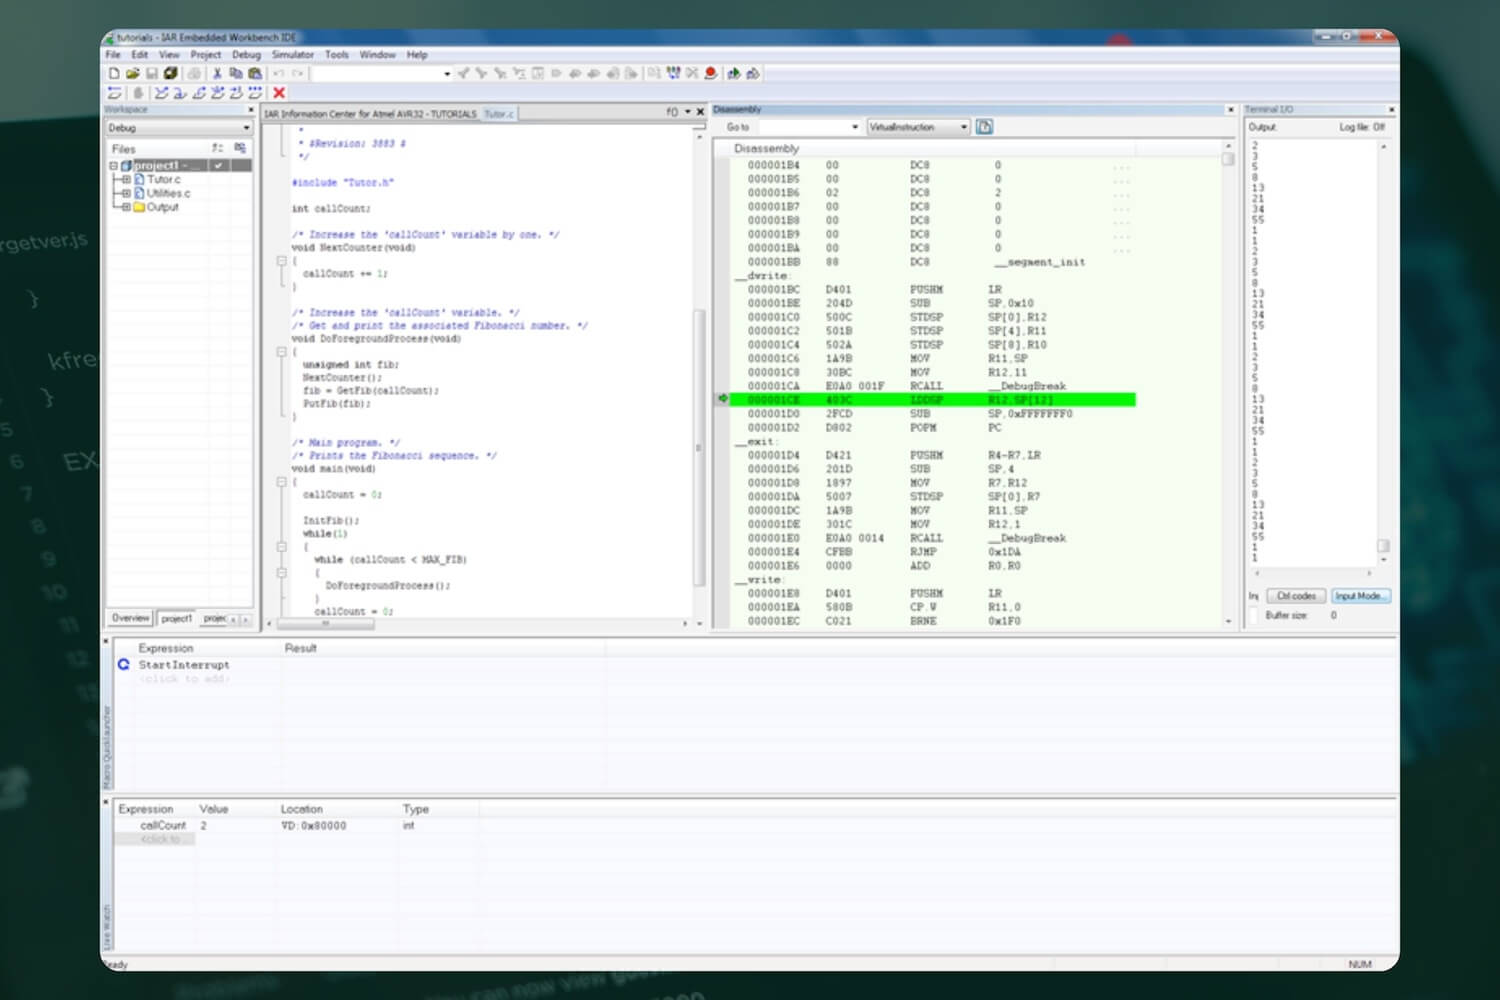Open the Debug configuration dropdown in Workspace
The image size is (1500, 1000).
pos(246,128)
